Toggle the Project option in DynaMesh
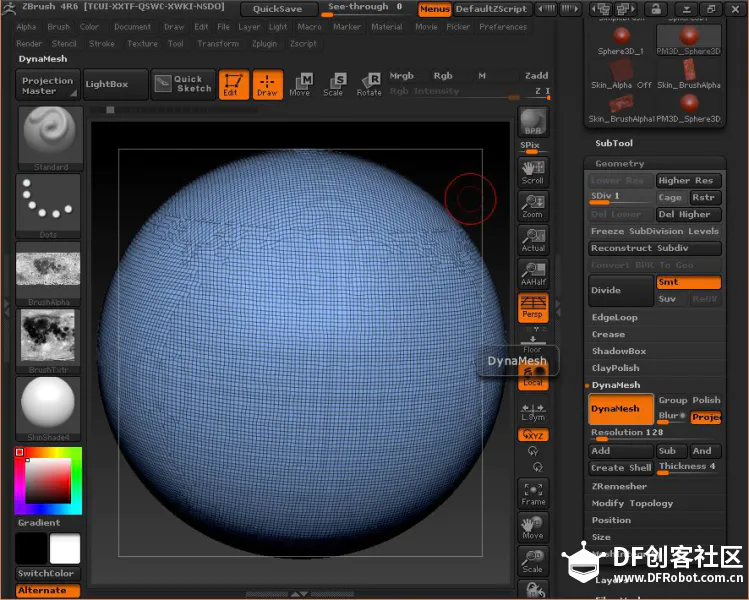Screen dimensions: 749x600 click(x=706, y=418)
